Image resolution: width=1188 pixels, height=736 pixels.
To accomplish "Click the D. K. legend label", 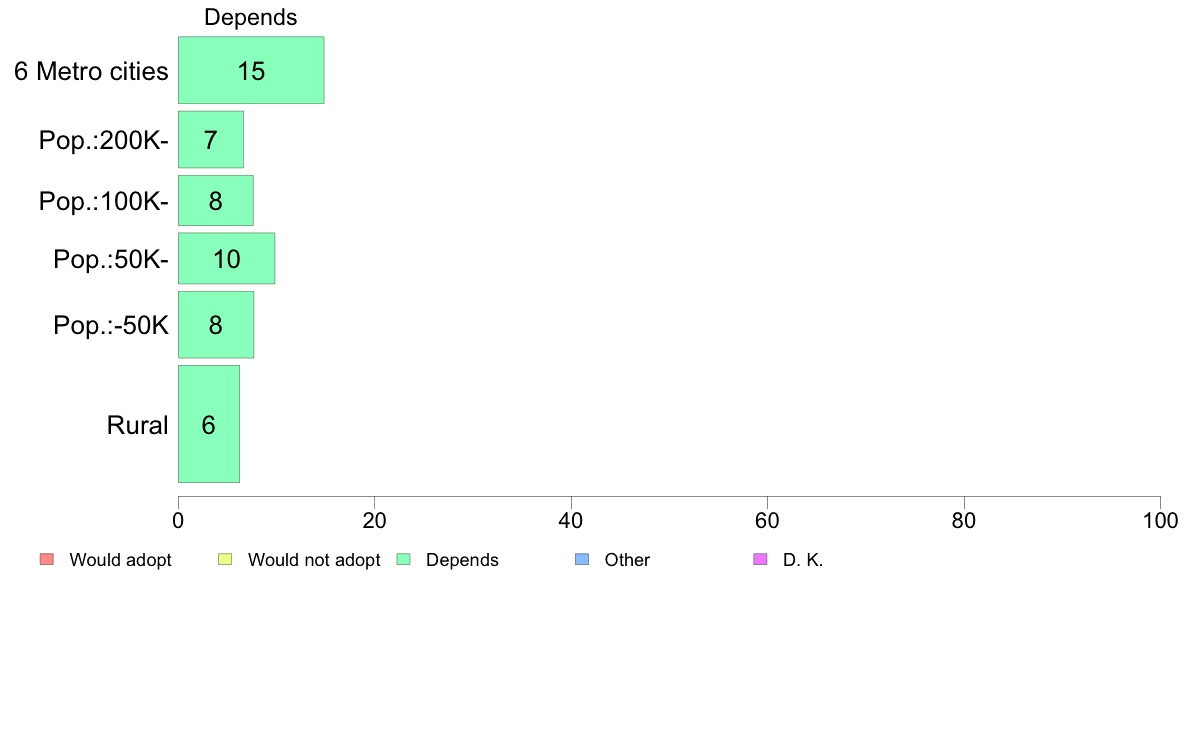I will point(803,560).
